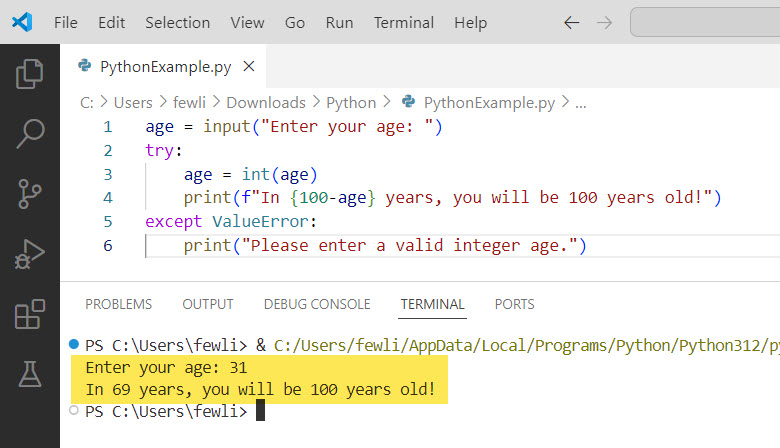Image resolution: width=780 pixels, height=448 pixels.
Task: Open the Search view in activity bar
Action: [x=30, y=133]
